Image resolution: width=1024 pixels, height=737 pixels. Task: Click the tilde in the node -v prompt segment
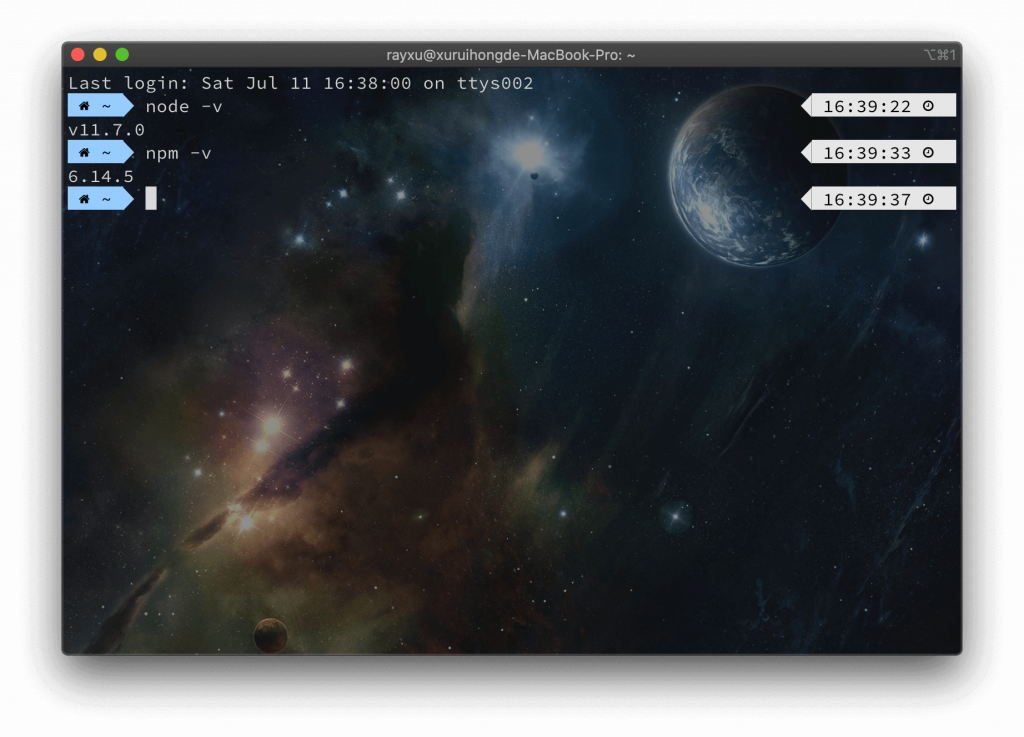click(x=106, y=106)
